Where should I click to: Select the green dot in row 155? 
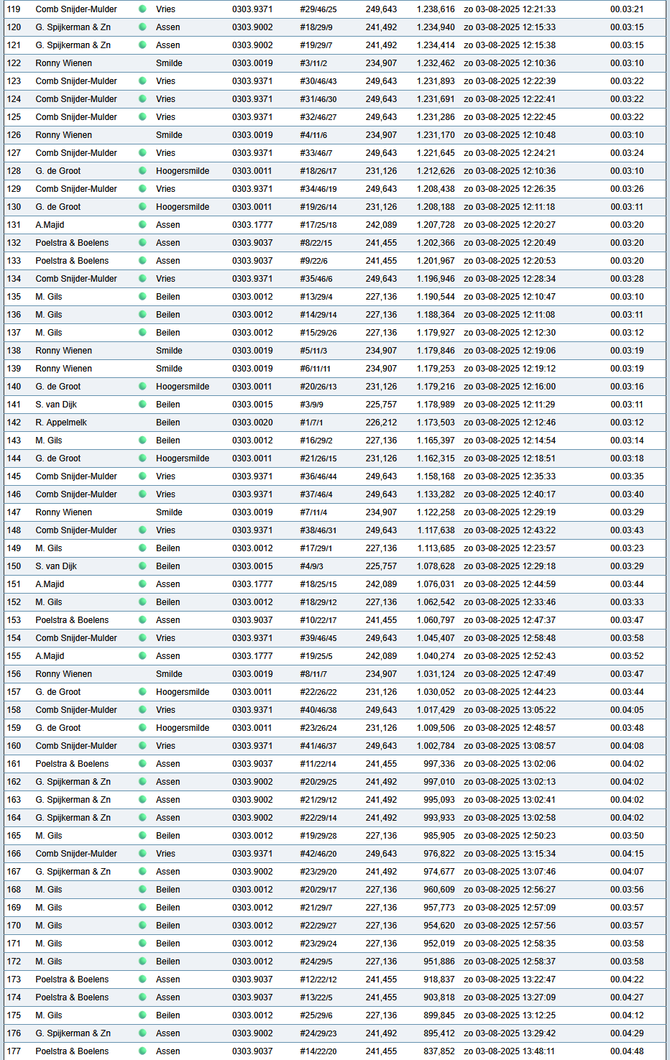142,656
